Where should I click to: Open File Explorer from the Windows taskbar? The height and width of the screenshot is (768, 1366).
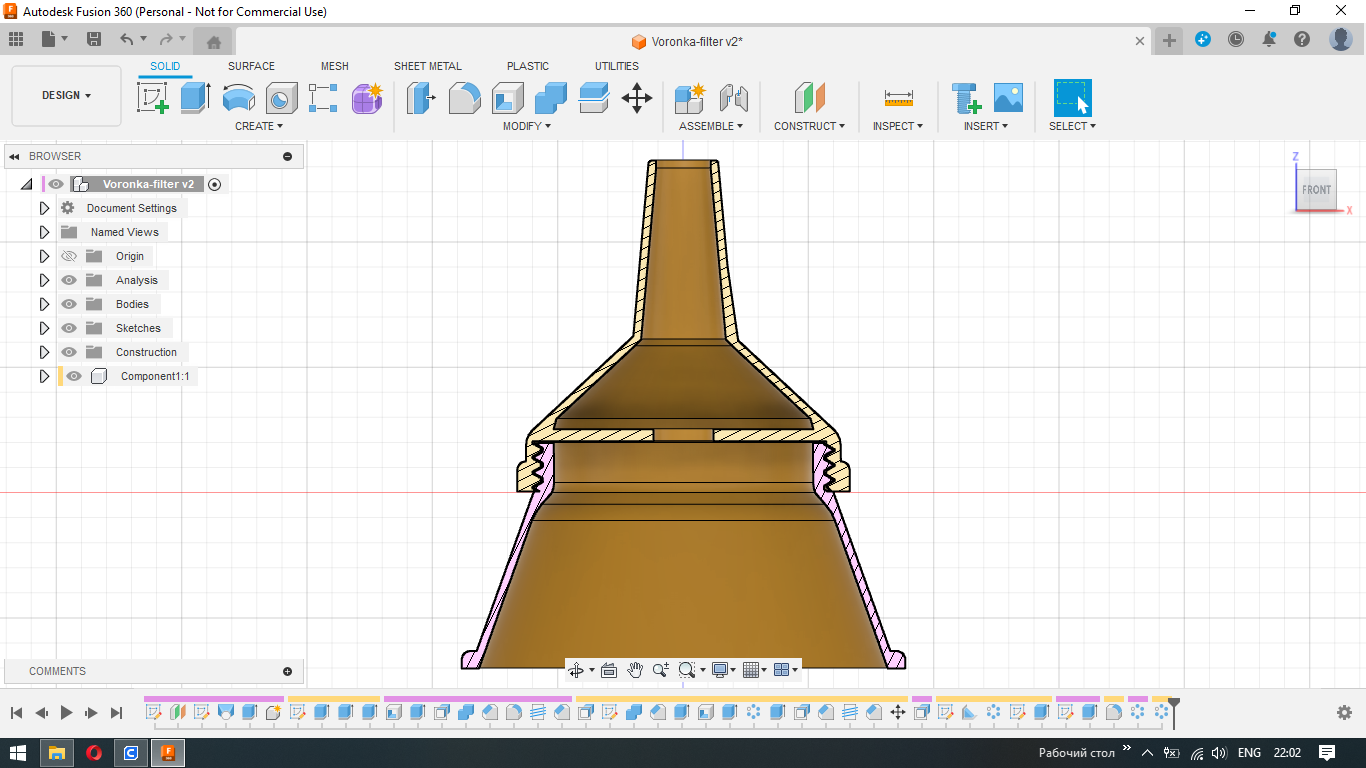click(x=57, y=752)
